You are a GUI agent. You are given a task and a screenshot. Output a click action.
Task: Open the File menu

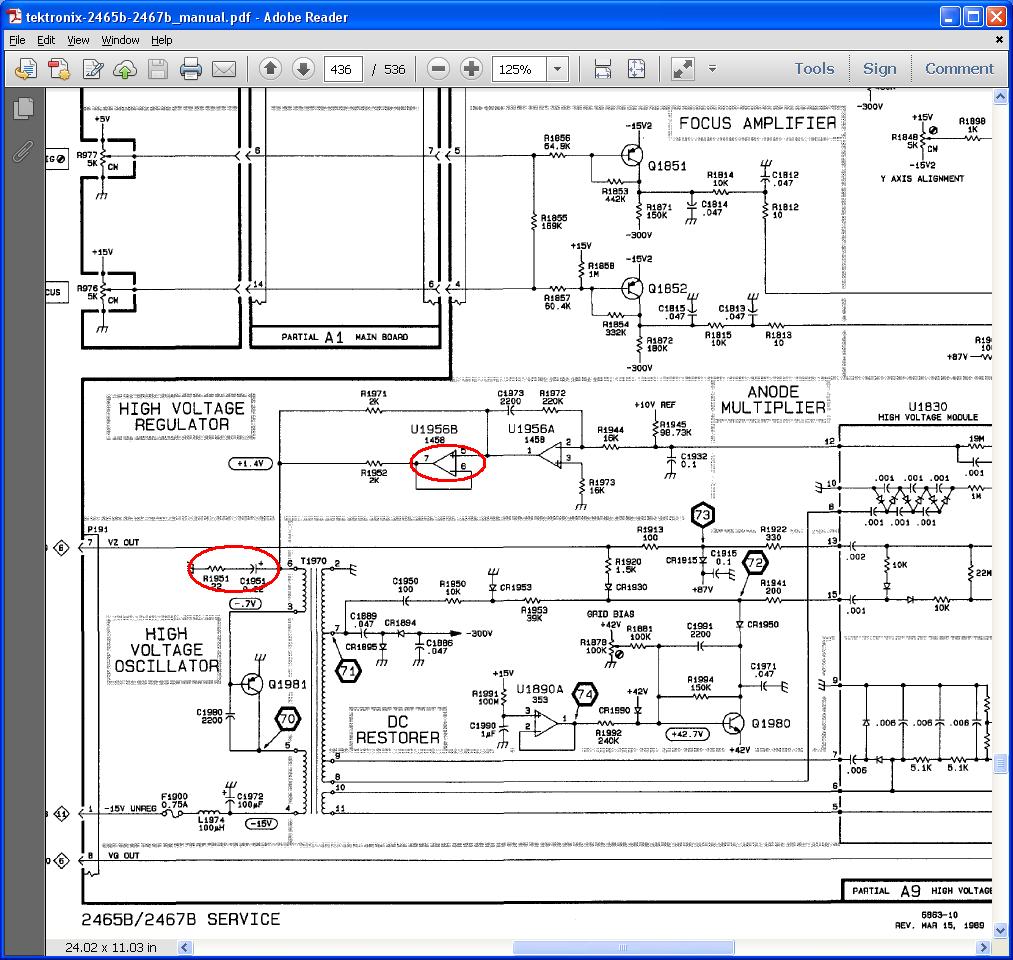(x=17, y=40)
